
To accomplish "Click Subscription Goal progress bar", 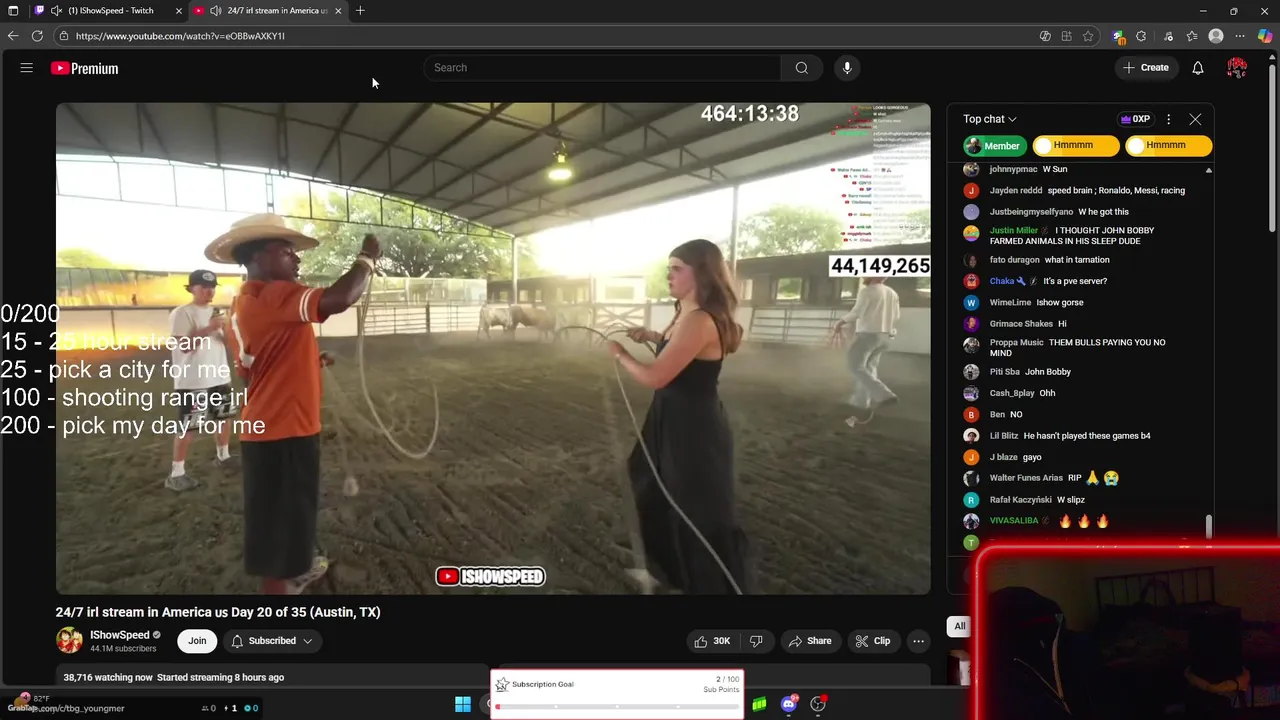I will pos(617,707).
